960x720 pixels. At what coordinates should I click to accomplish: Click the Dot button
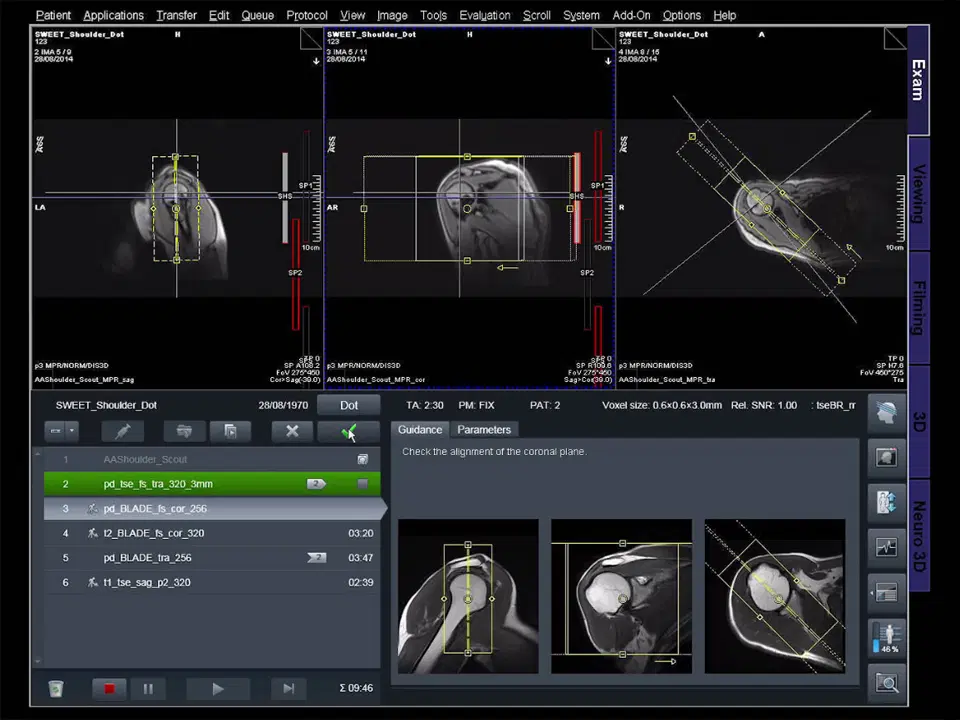(x=348, y=405)
